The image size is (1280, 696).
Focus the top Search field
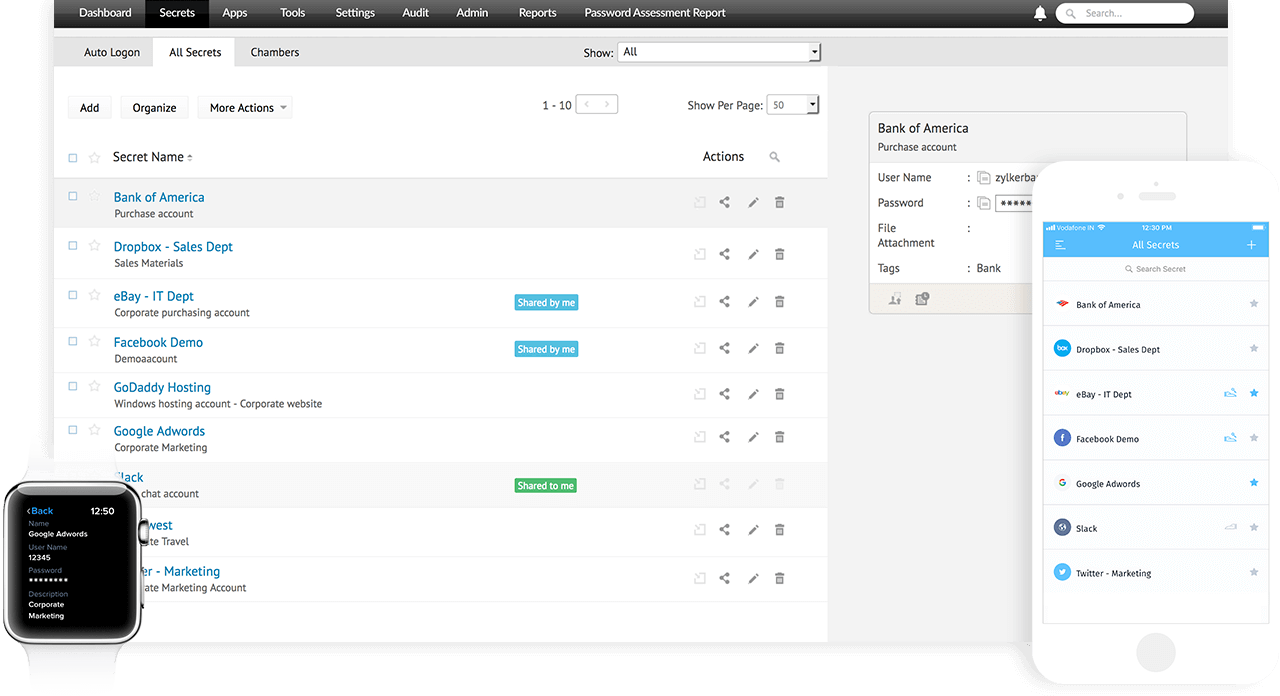(1125, 13)
